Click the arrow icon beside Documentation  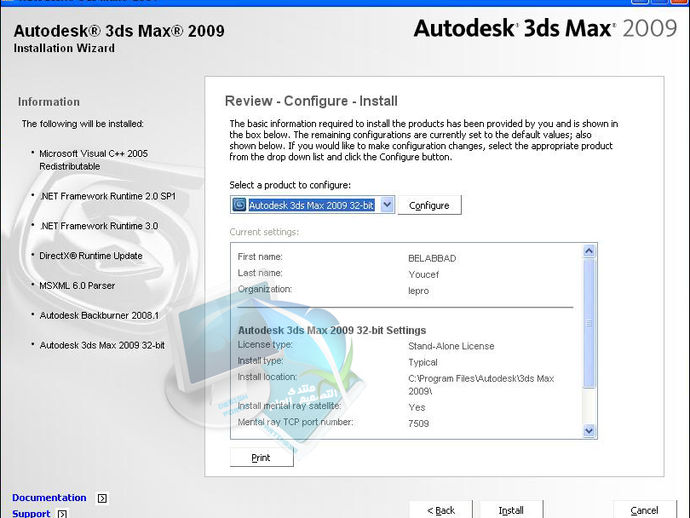coord(102,498)
